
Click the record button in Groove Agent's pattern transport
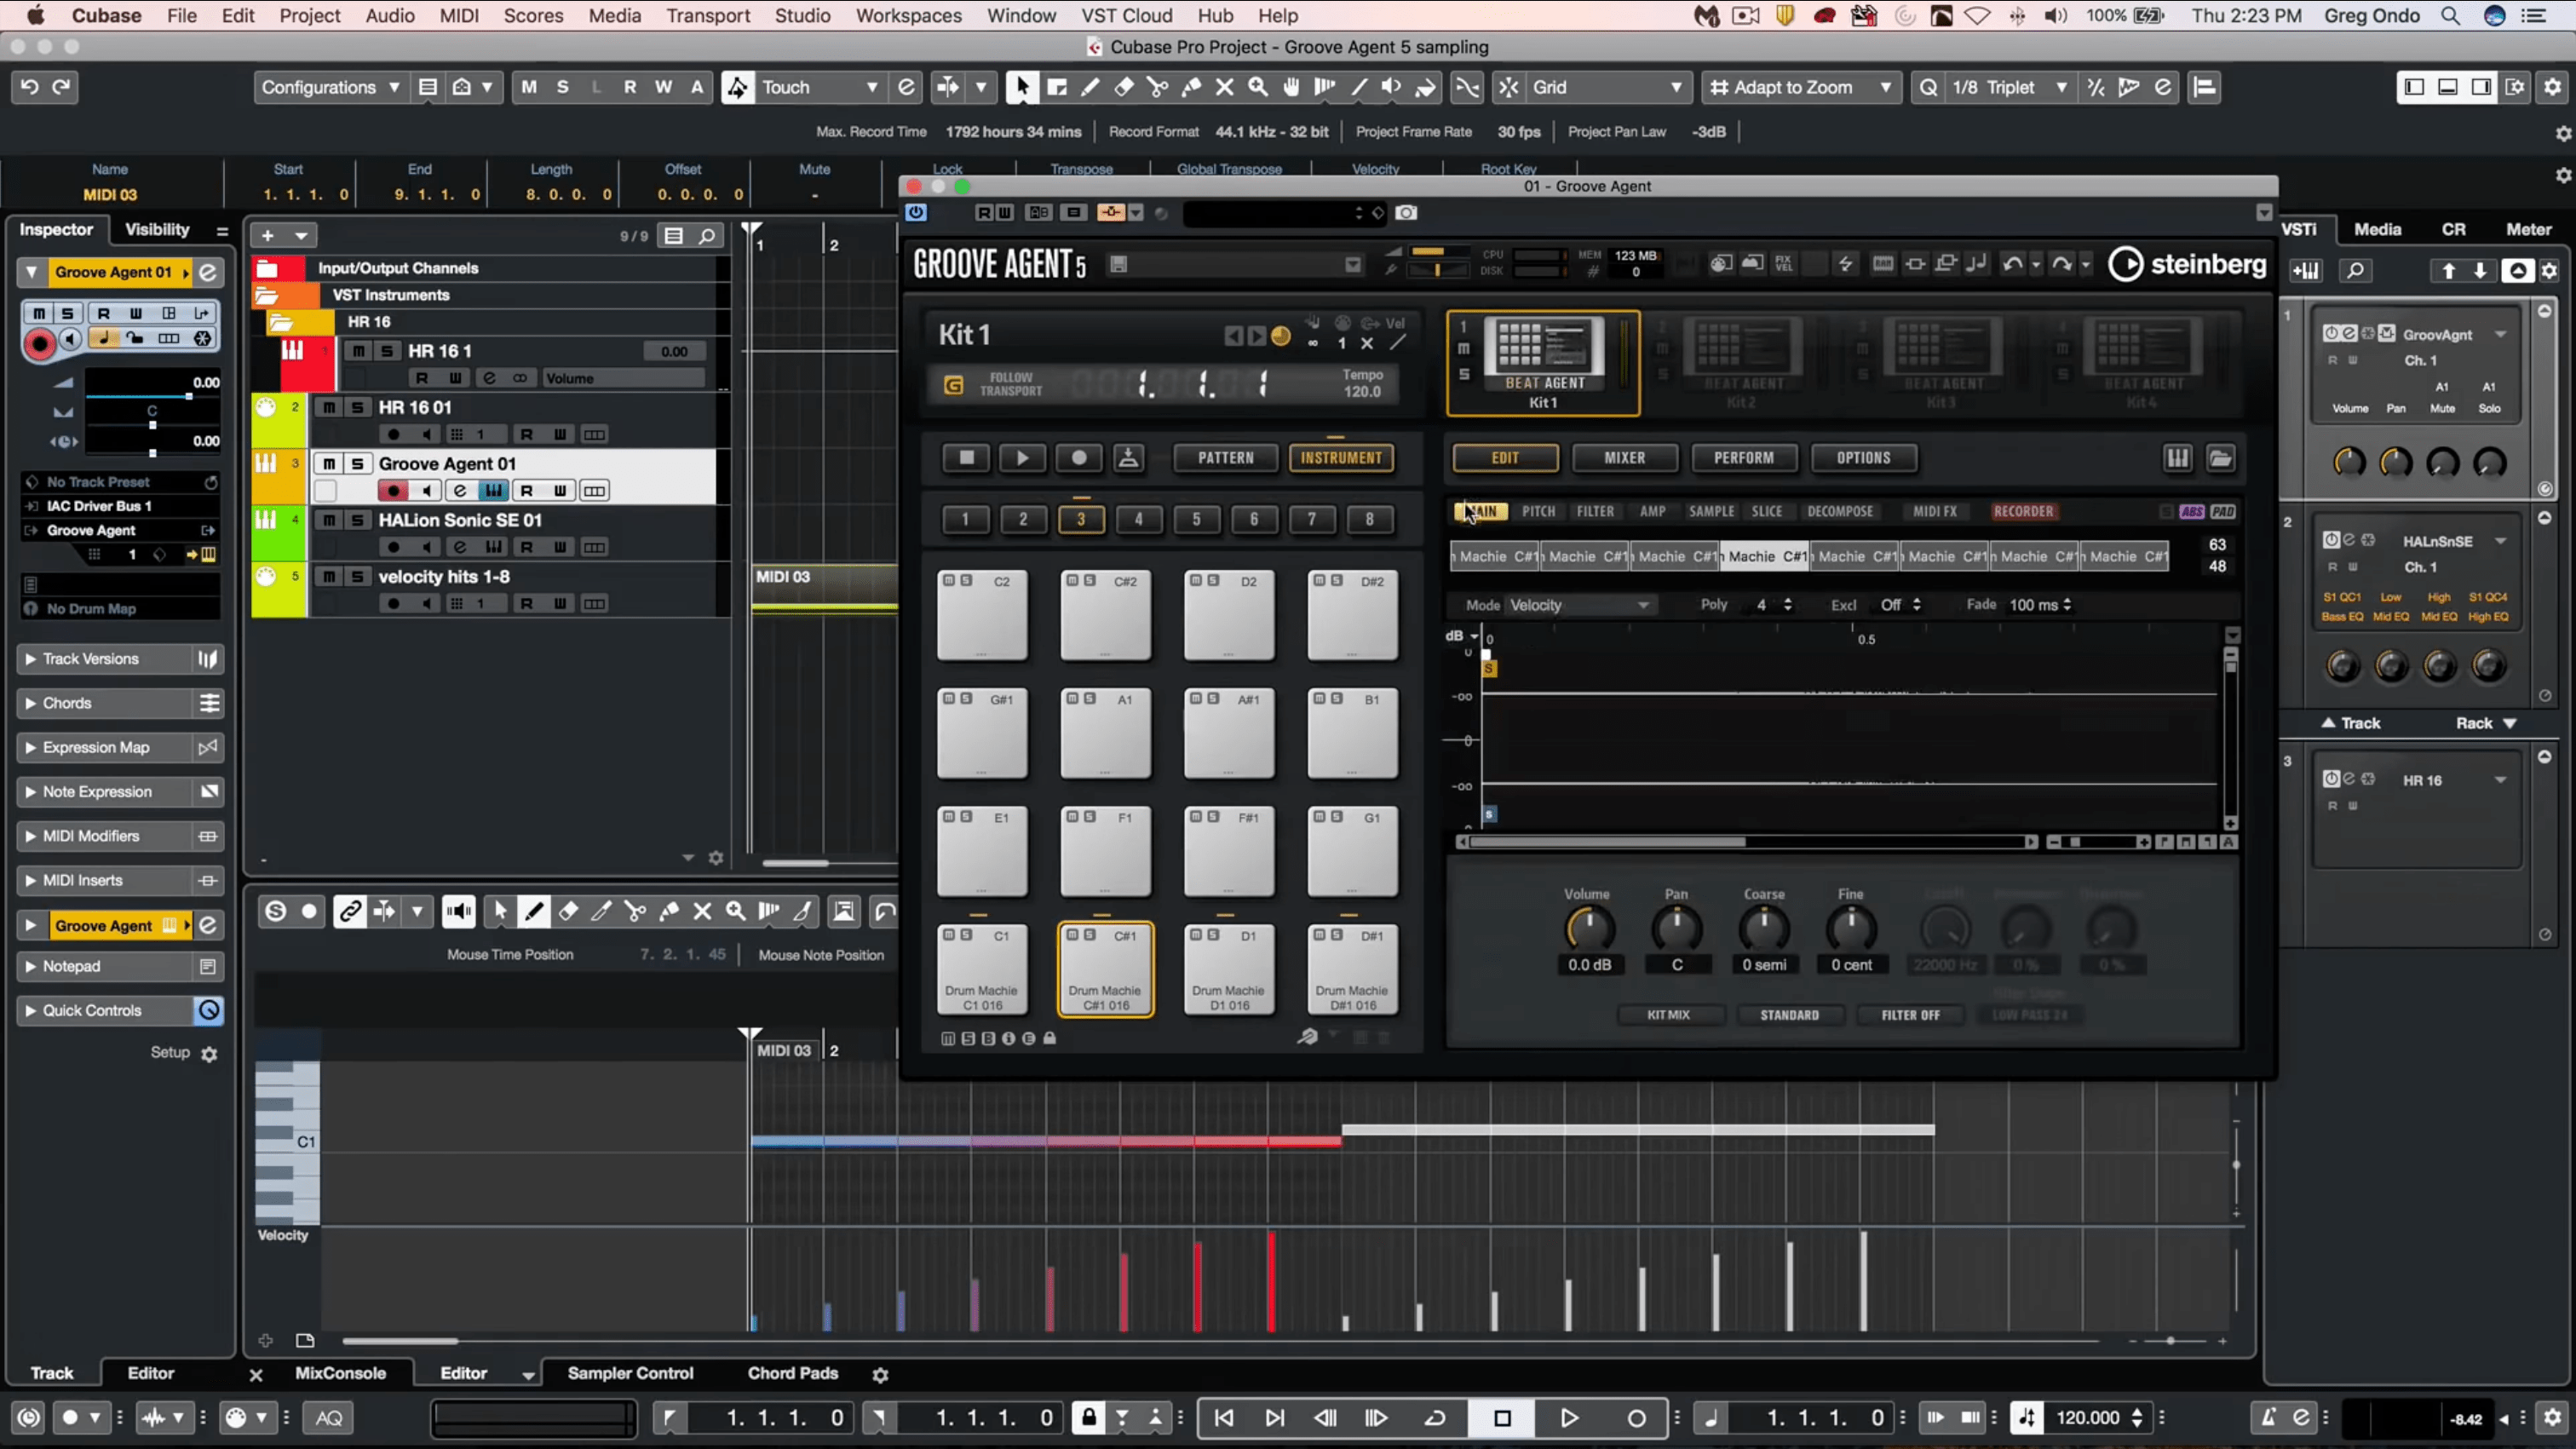pyautogui.click(x=1079, y=458)
